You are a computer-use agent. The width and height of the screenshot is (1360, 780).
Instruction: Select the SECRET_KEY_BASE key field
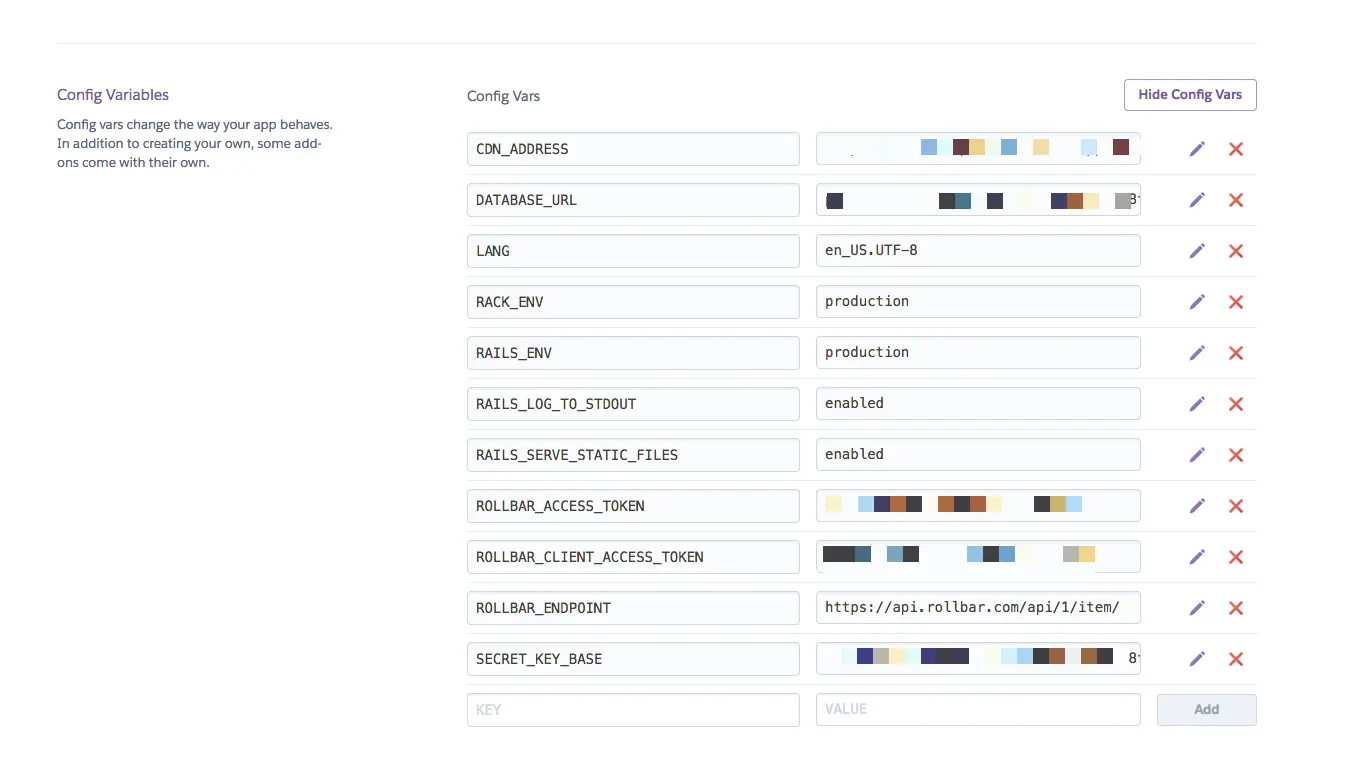pos(633,659)
